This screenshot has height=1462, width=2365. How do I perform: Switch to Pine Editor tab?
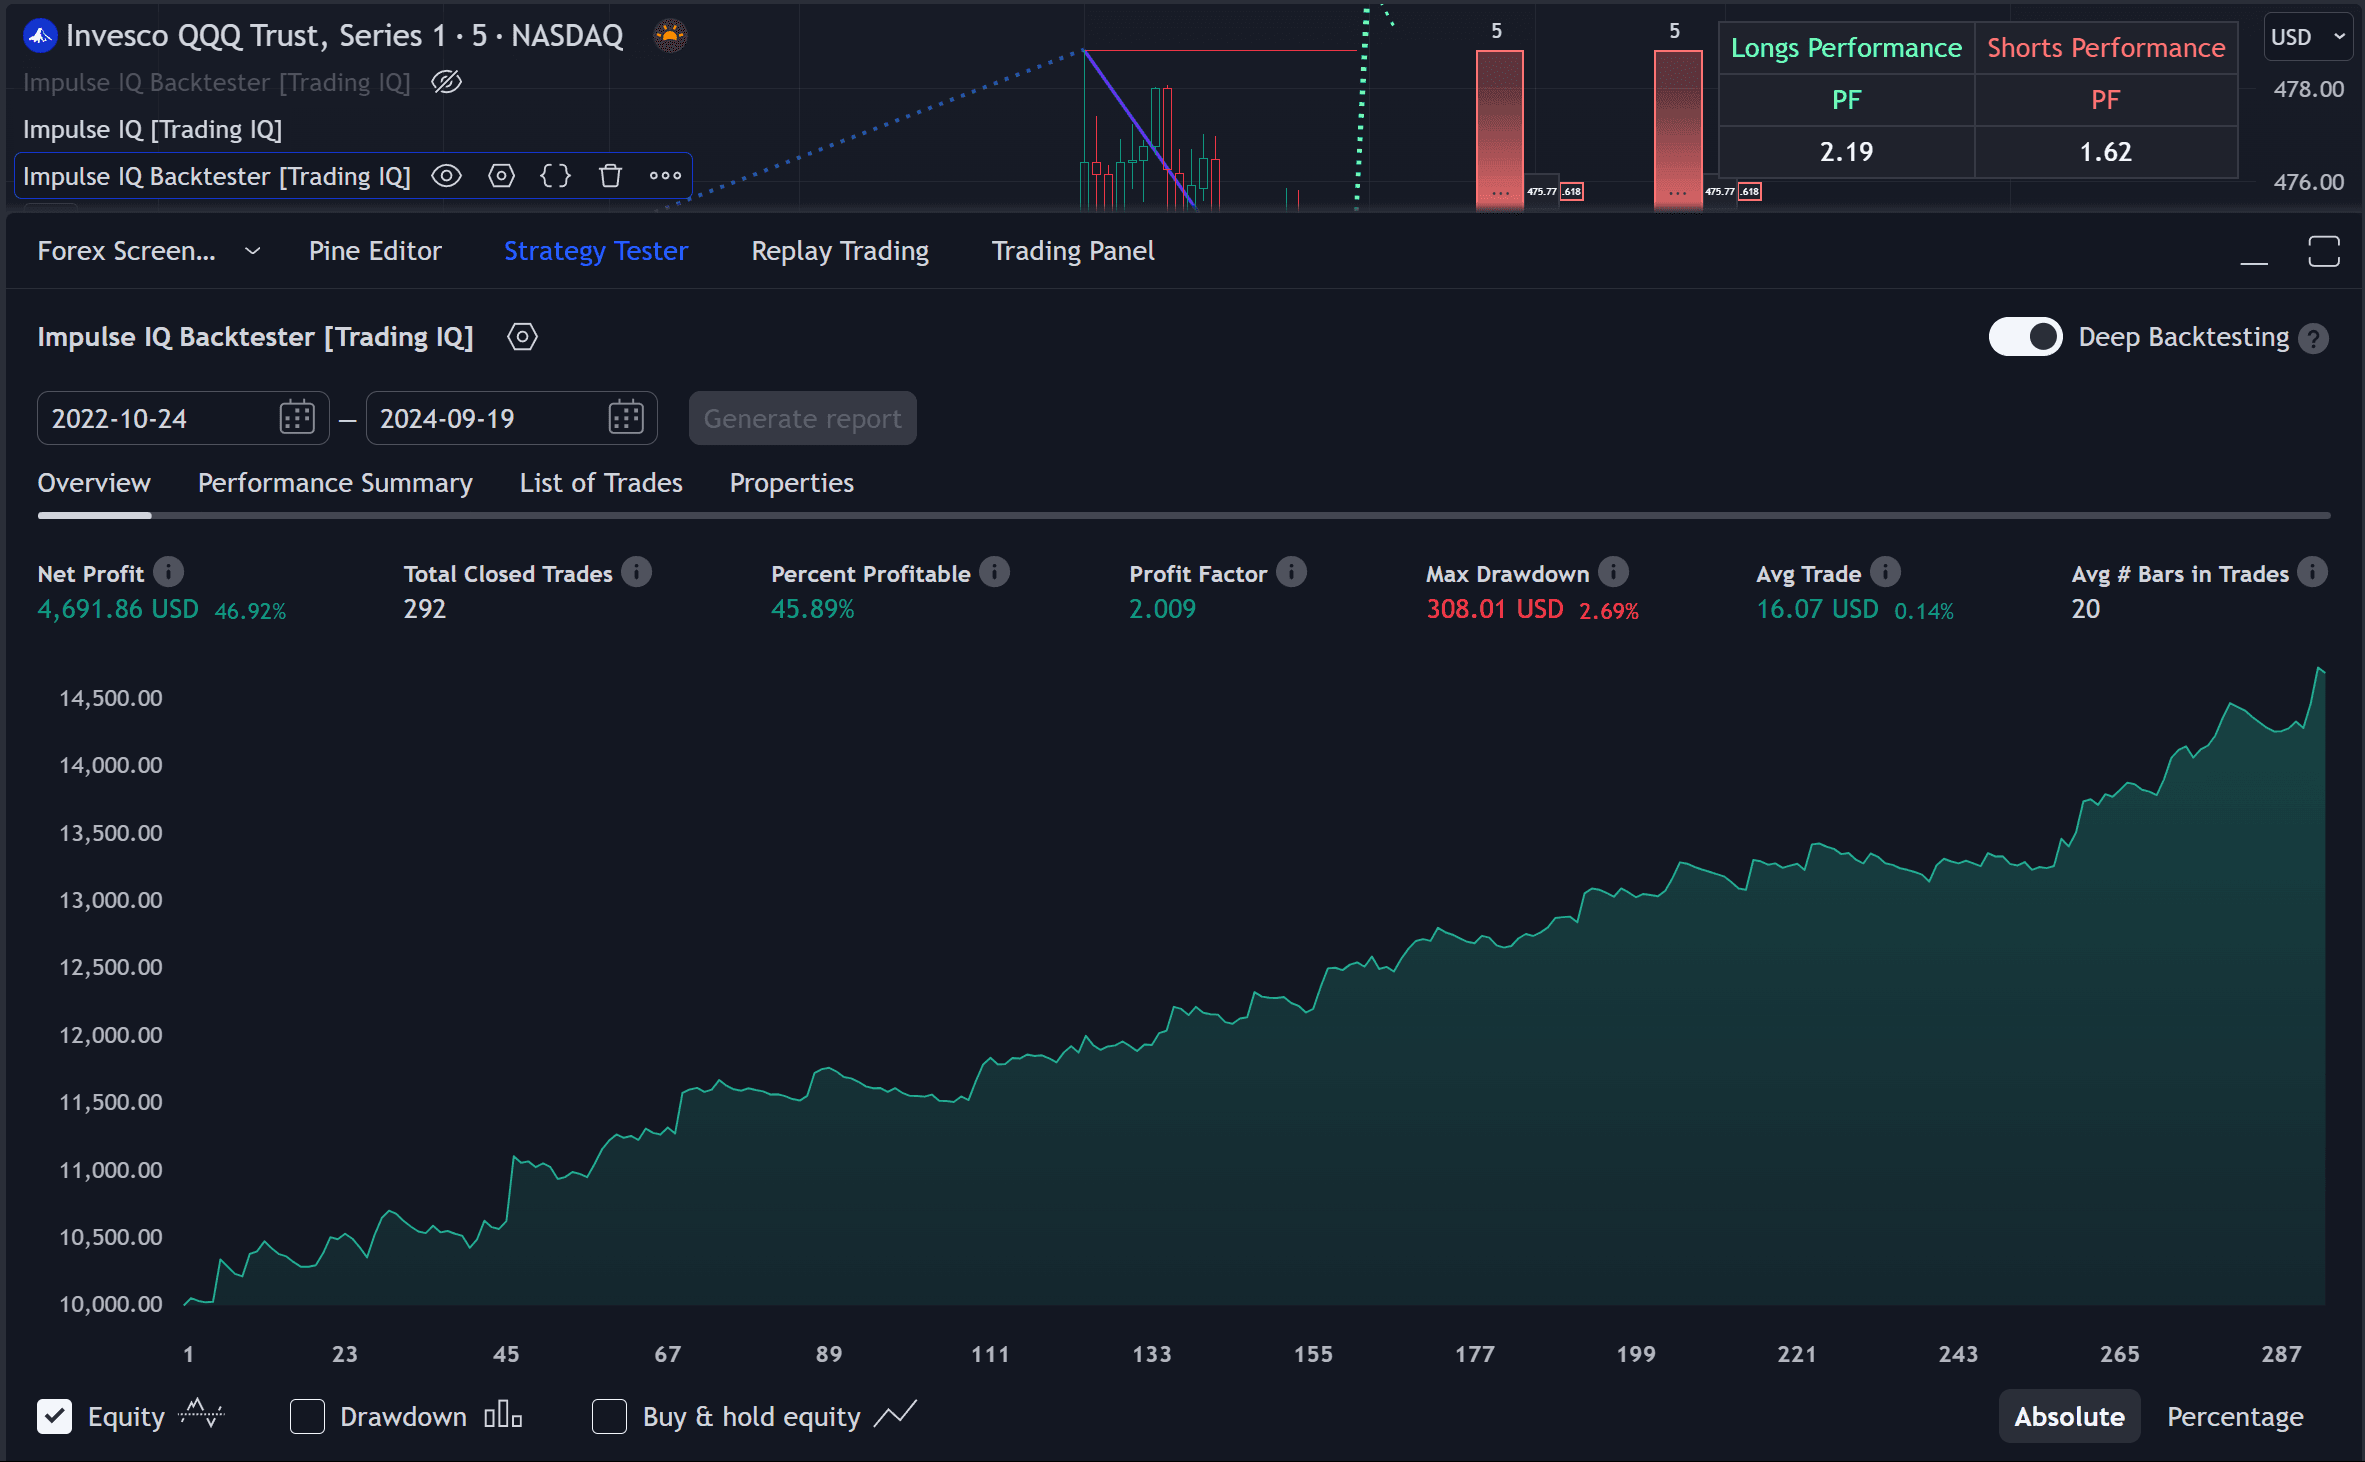point(375,251)
